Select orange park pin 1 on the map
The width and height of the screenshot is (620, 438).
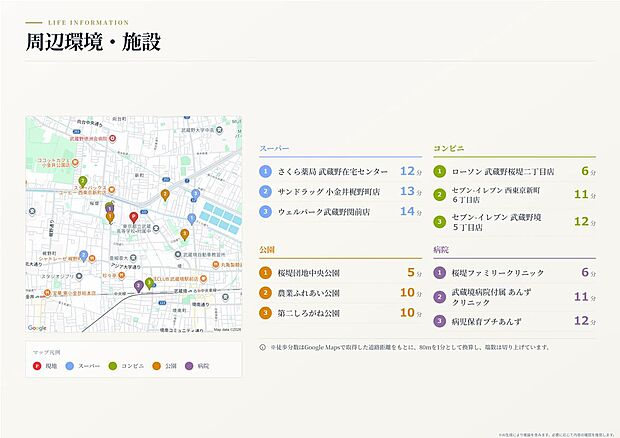(x=110, y=217)
